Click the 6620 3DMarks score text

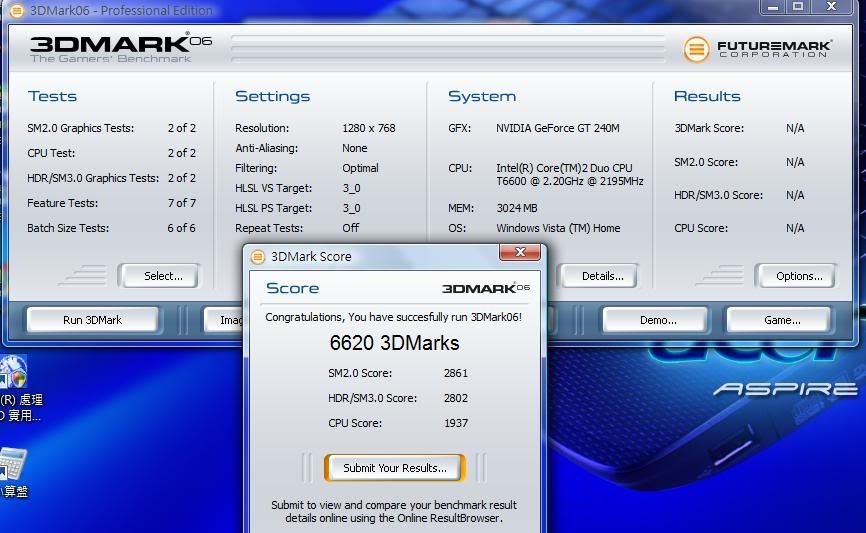point(394,343)
